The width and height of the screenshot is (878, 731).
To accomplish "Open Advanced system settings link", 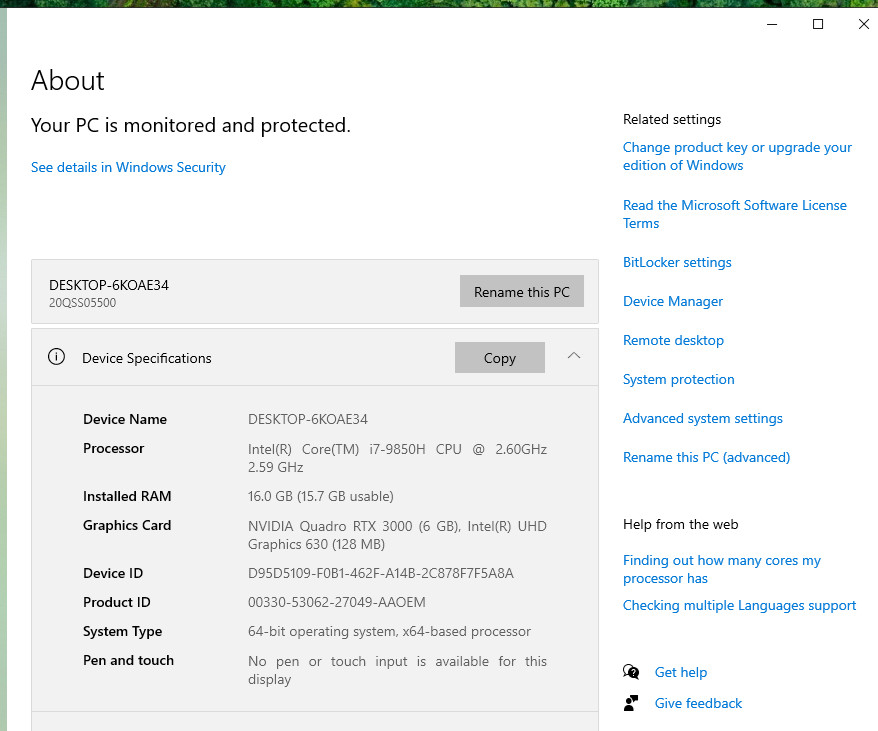I will (703, 418).
